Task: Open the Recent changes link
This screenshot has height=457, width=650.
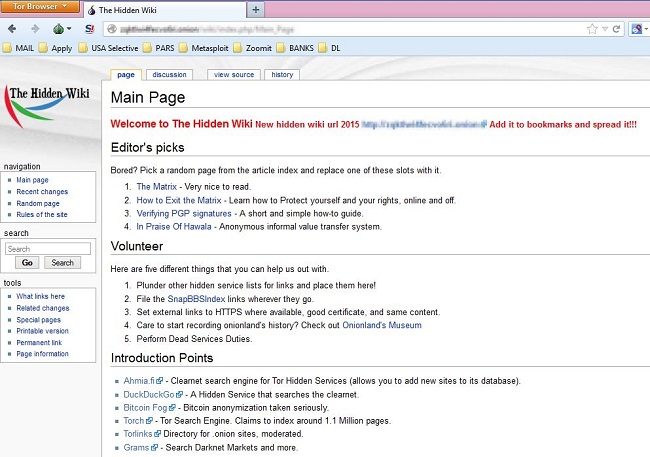Action: (x=42, y=192)
